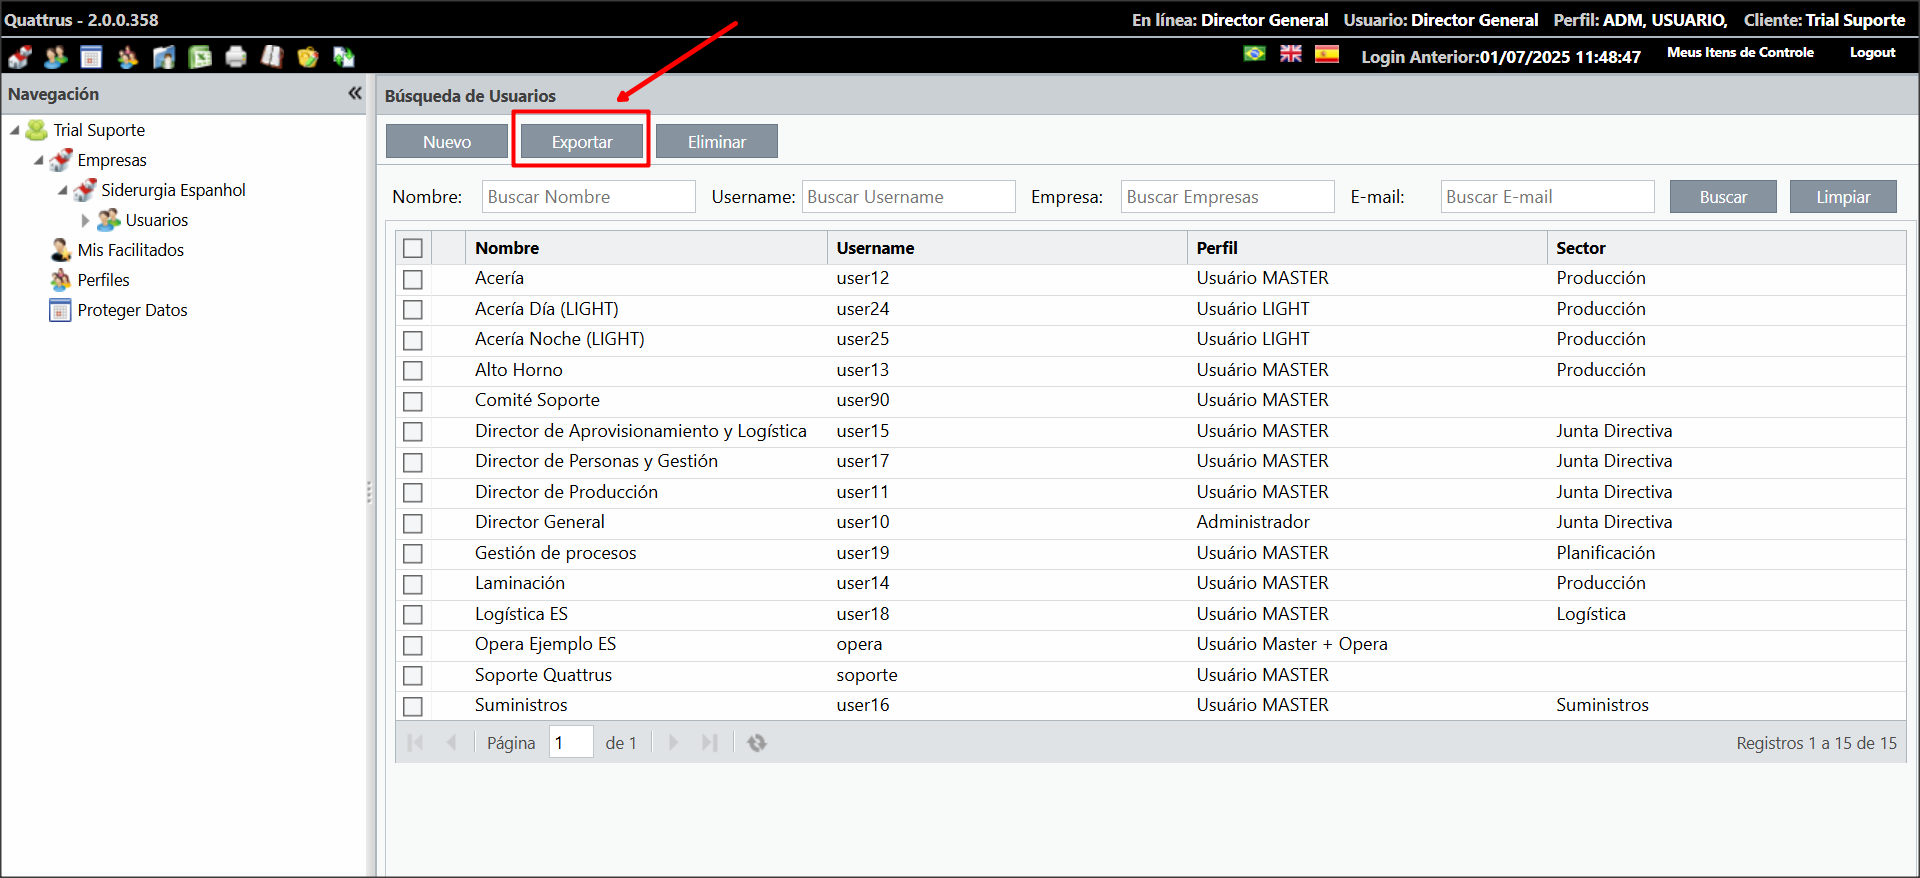The height and width of the screenshot is (878, 1920).
Task: Expand the Usuarios tree node
Action: click(x=85, y=220)
